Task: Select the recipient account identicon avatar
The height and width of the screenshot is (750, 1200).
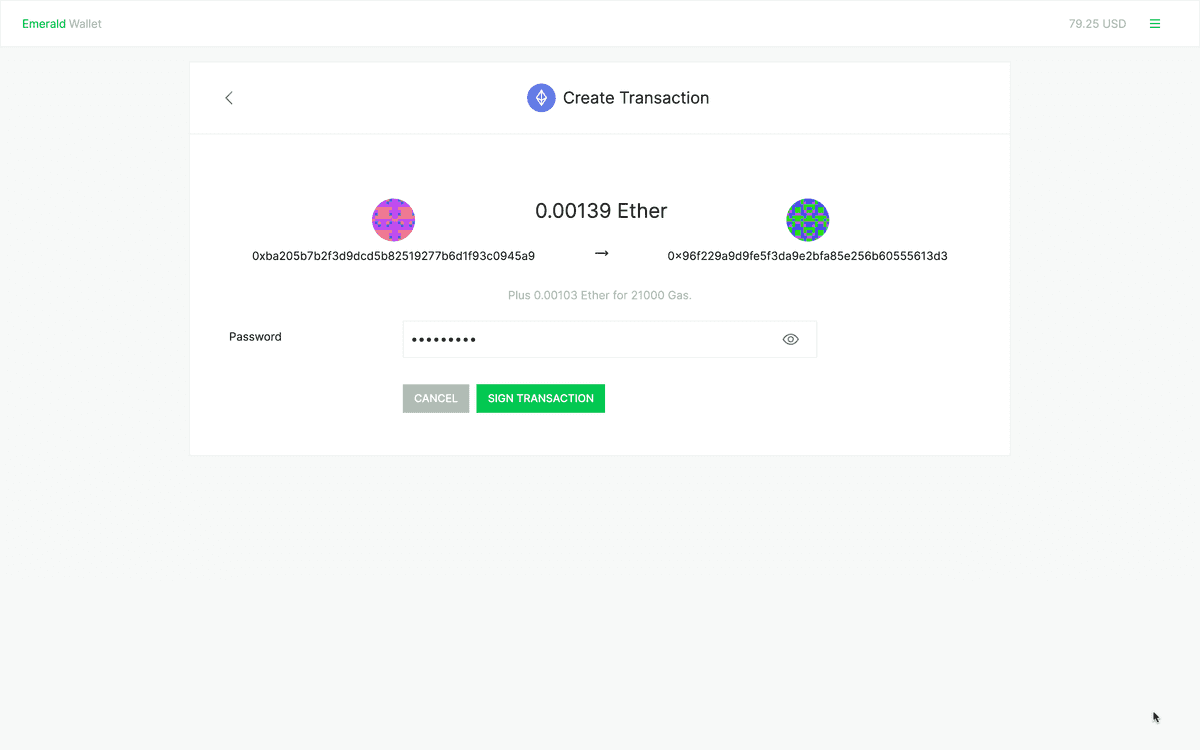Action: (x=807, y=219)
